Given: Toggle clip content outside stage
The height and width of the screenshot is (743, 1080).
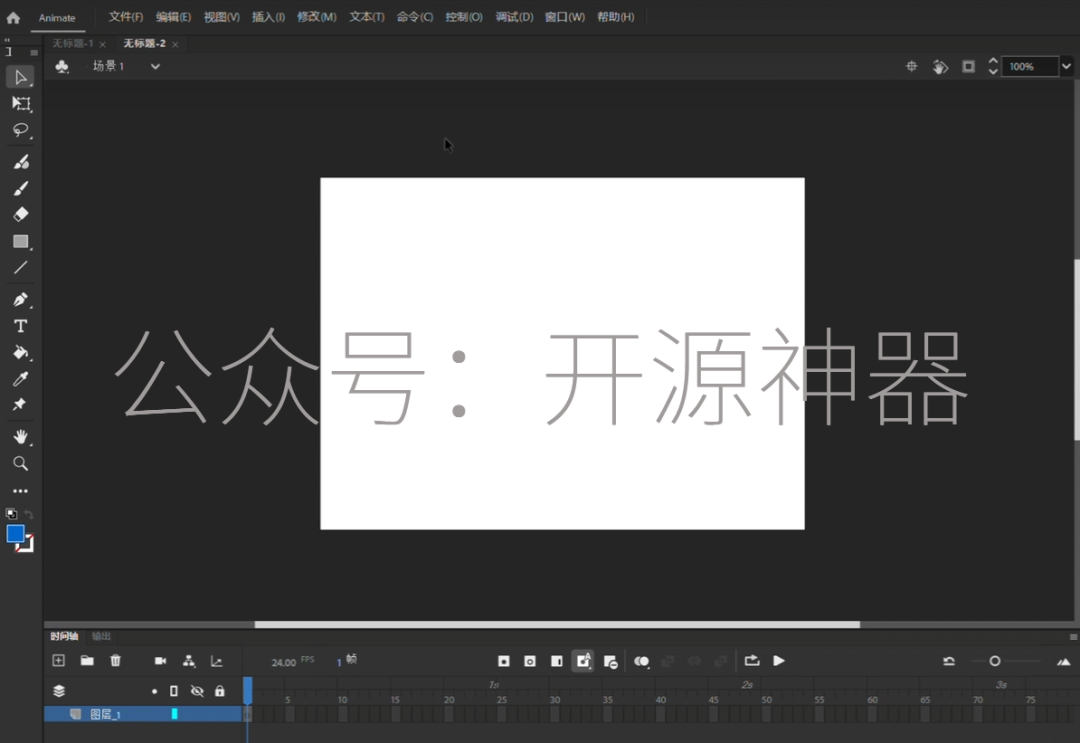Looking at the screenshot, I should coord(968,66).
